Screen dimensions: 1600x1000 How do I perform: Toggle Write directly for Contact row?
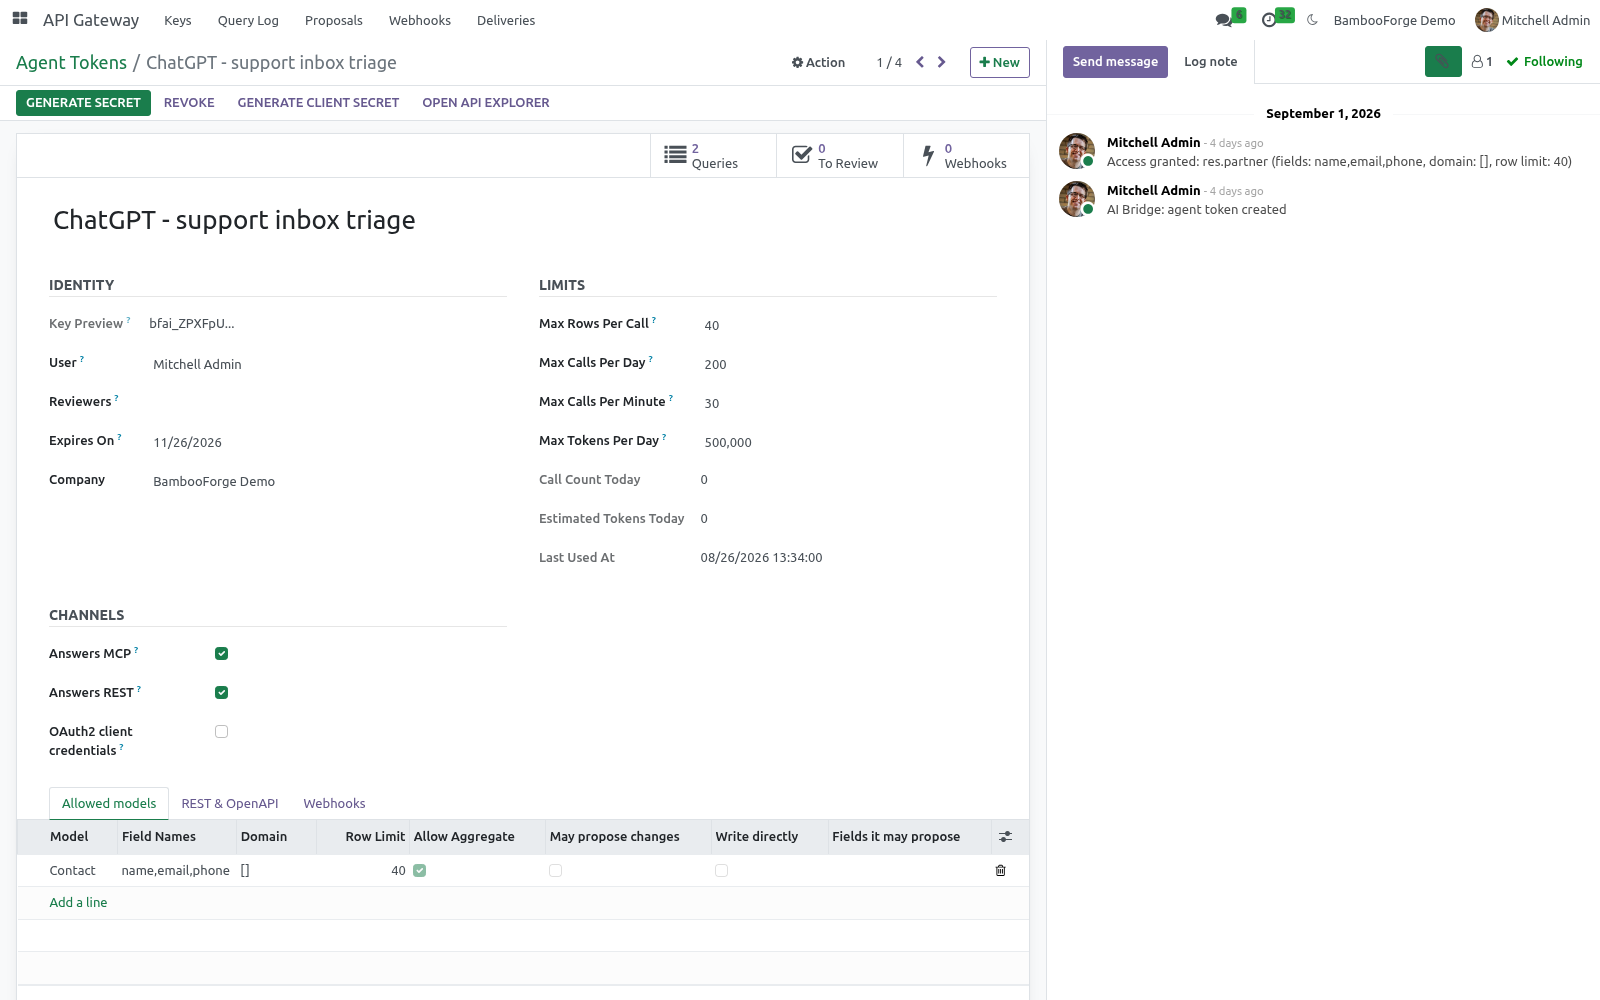point(722,871)
